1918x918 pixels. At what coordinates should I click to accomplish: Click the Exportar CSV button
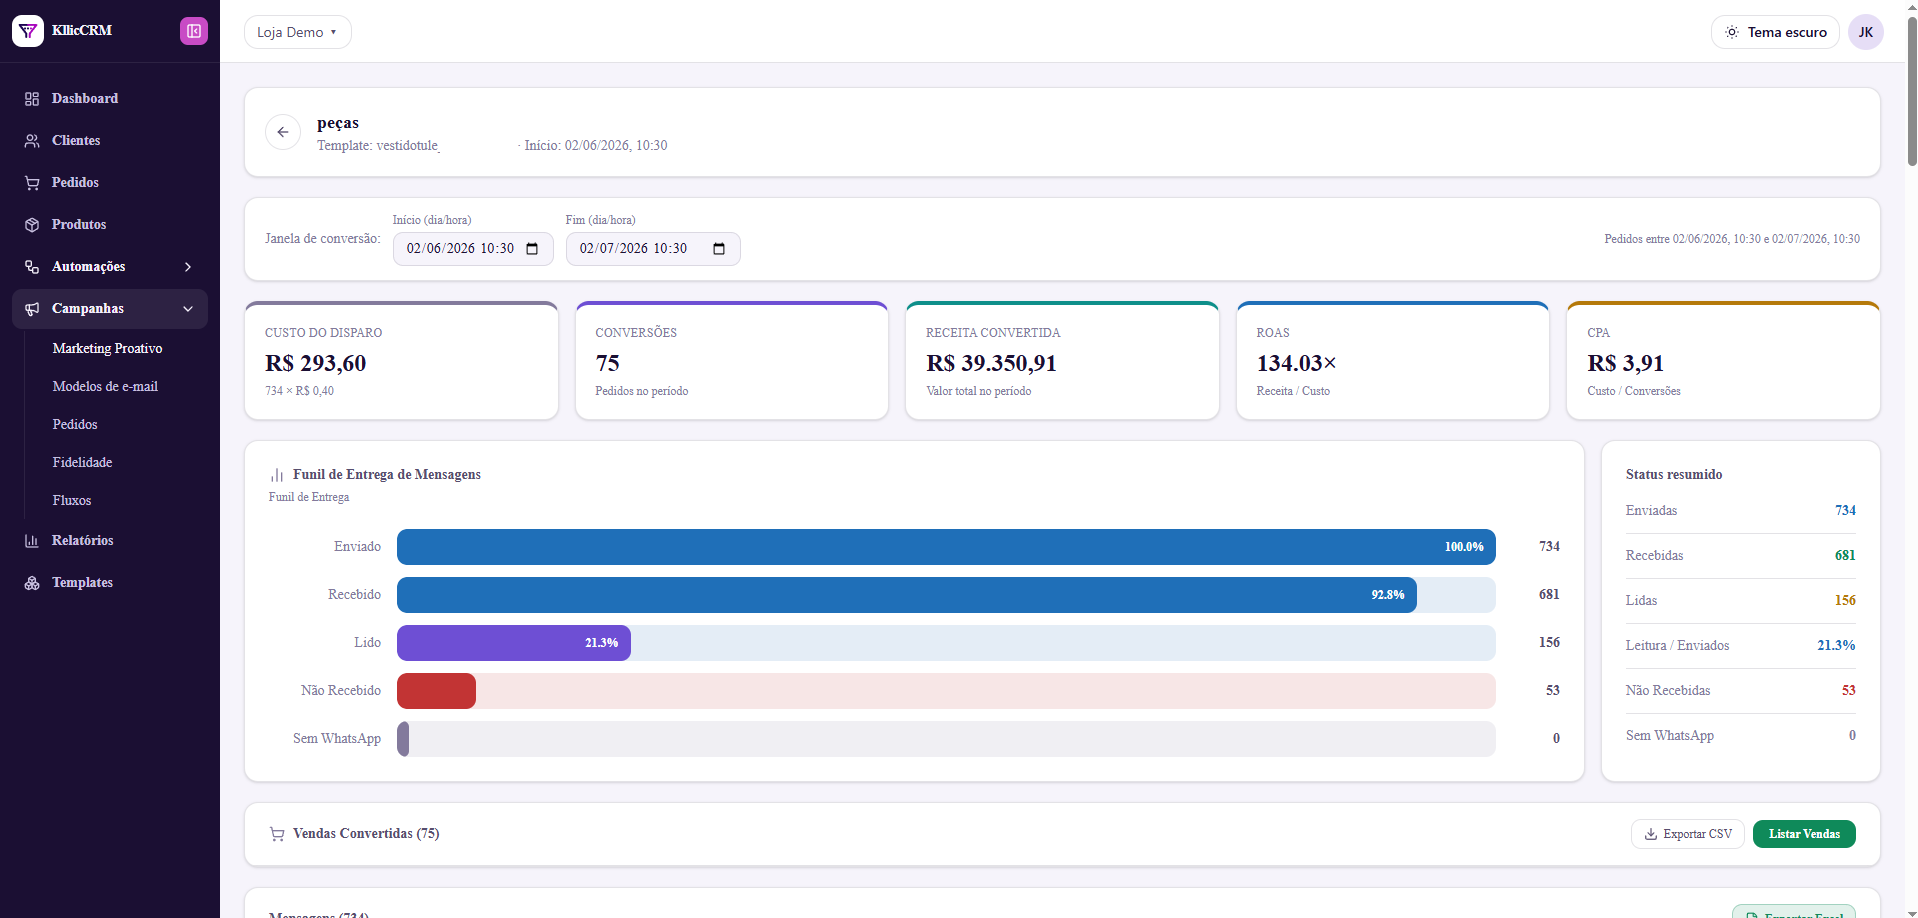pyautogui.click(x=1688, y=834)
